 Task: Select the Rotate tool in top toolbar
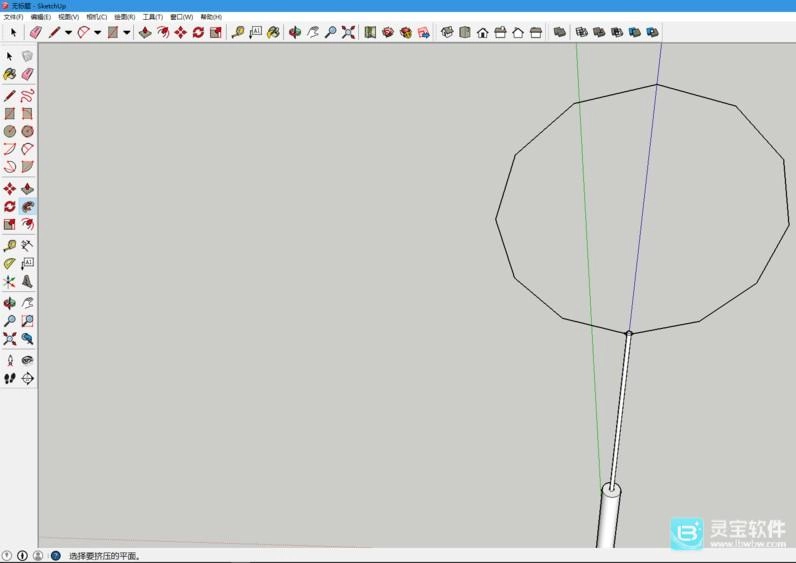click(x=198, y=32)
